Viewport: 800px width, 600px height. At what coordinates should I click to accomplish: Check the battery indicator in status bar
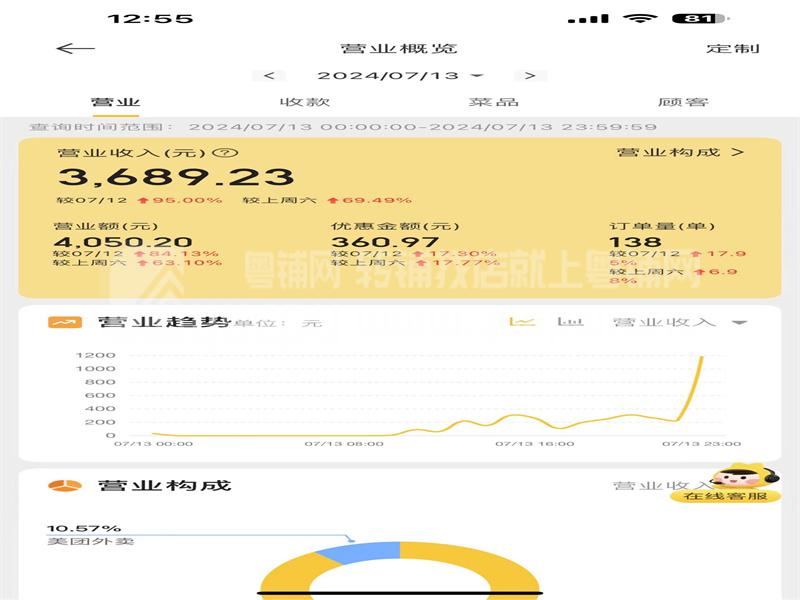pyautogui.click(x=700, y=19)
